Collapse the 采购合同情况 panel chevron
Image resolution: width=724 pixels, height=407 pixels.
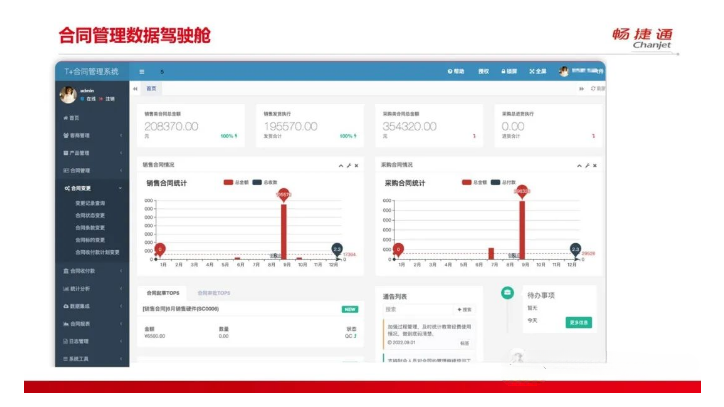click(579, 165)
